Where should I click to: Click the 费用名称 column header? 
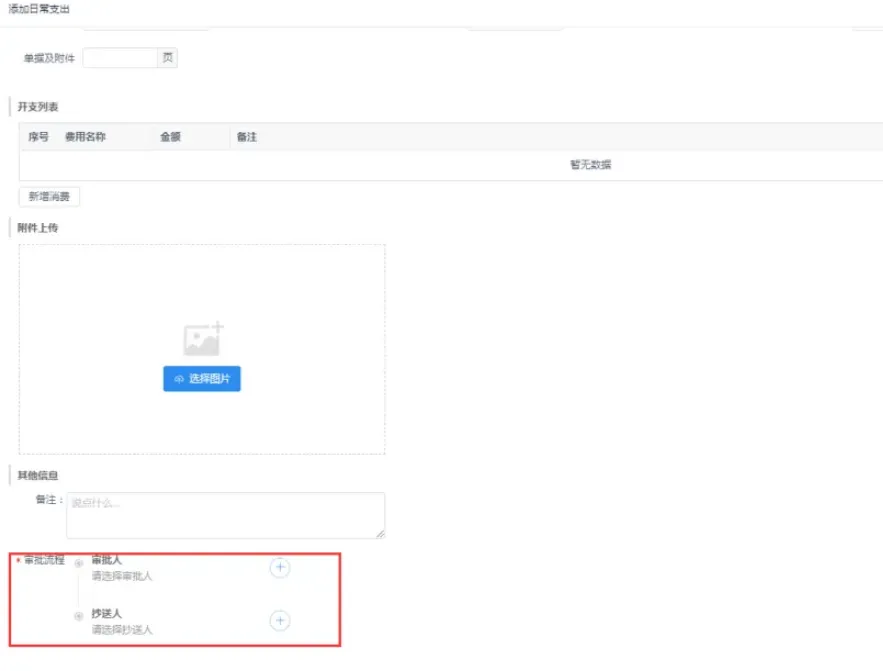[86, 137]
